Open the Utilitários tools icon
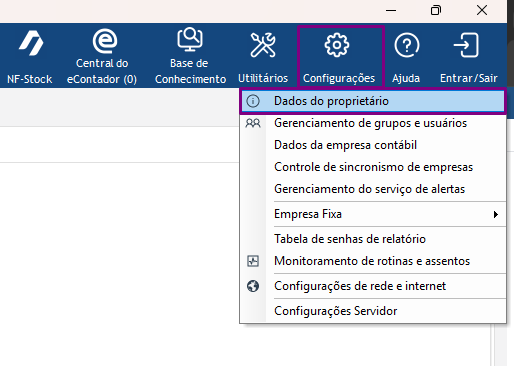Screen dimensions: 514x366 click(263, 45)
